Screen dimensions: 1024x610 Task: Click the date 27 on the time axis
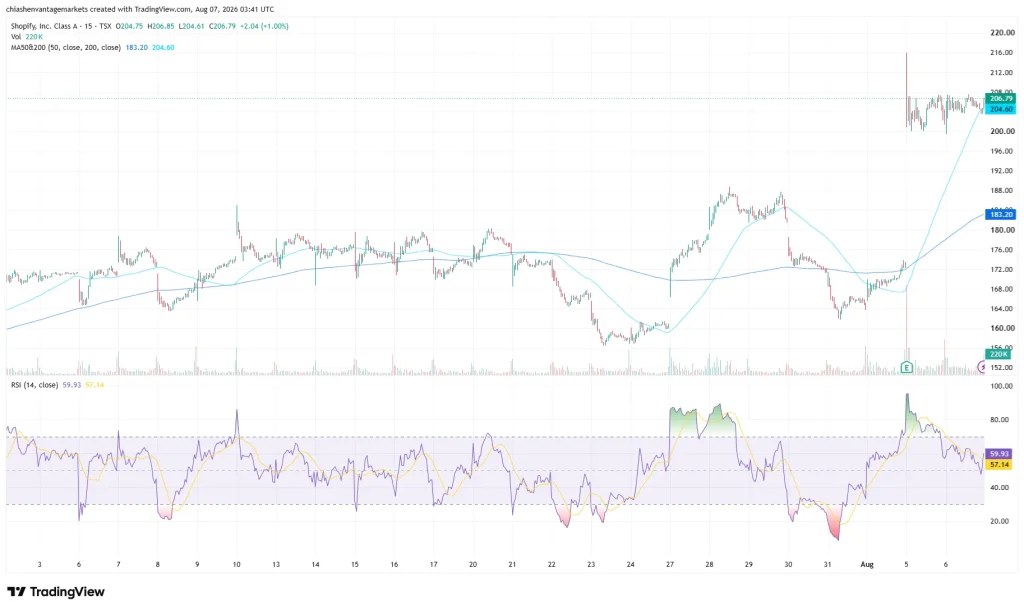pyautogui.click(x=669, y=564)
